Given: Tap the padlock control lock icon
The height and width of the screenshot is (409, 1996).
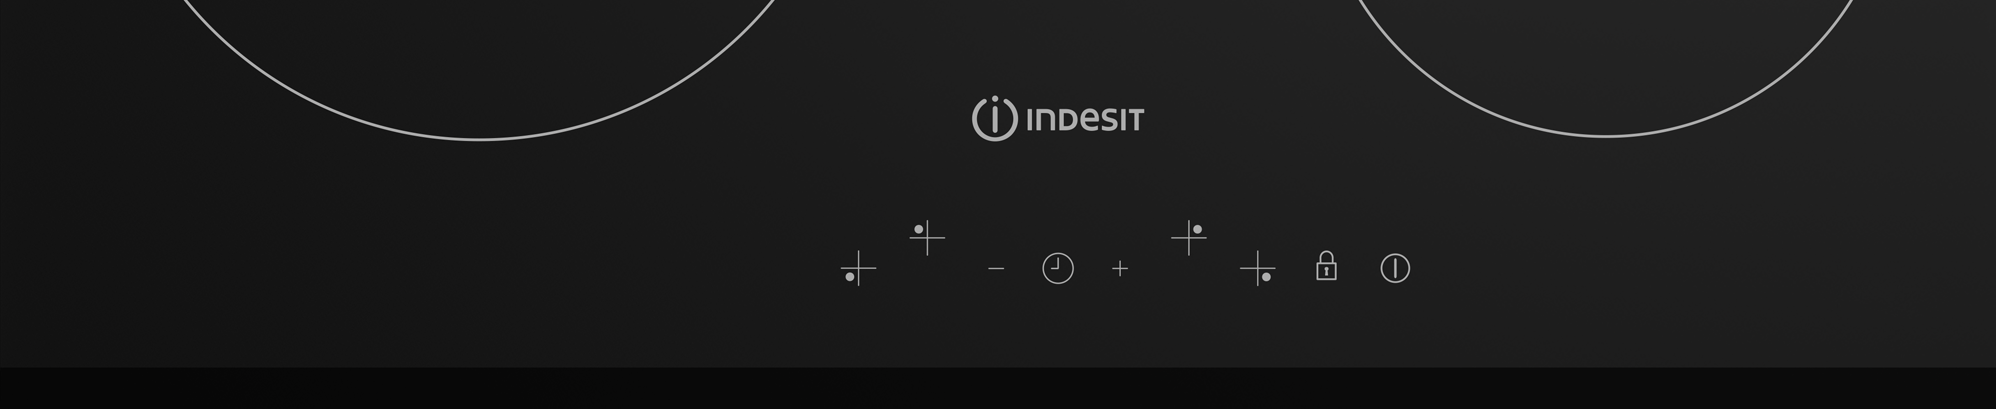Looking at the screenshot, I should coord(1326,266).
